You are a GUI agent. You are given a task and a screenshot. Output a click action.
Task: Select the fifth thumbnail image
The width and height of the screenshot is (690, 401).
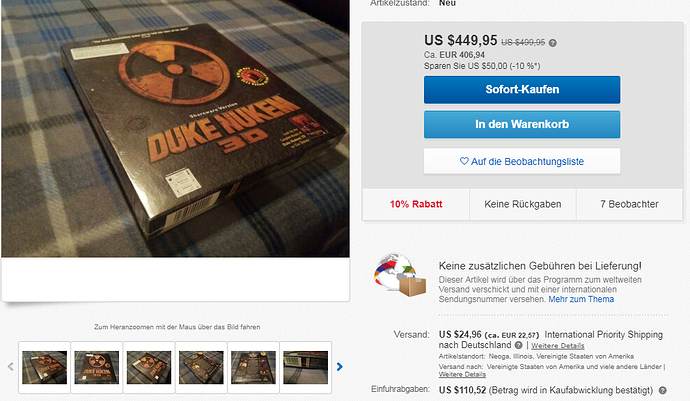click(x=253, y=367)
